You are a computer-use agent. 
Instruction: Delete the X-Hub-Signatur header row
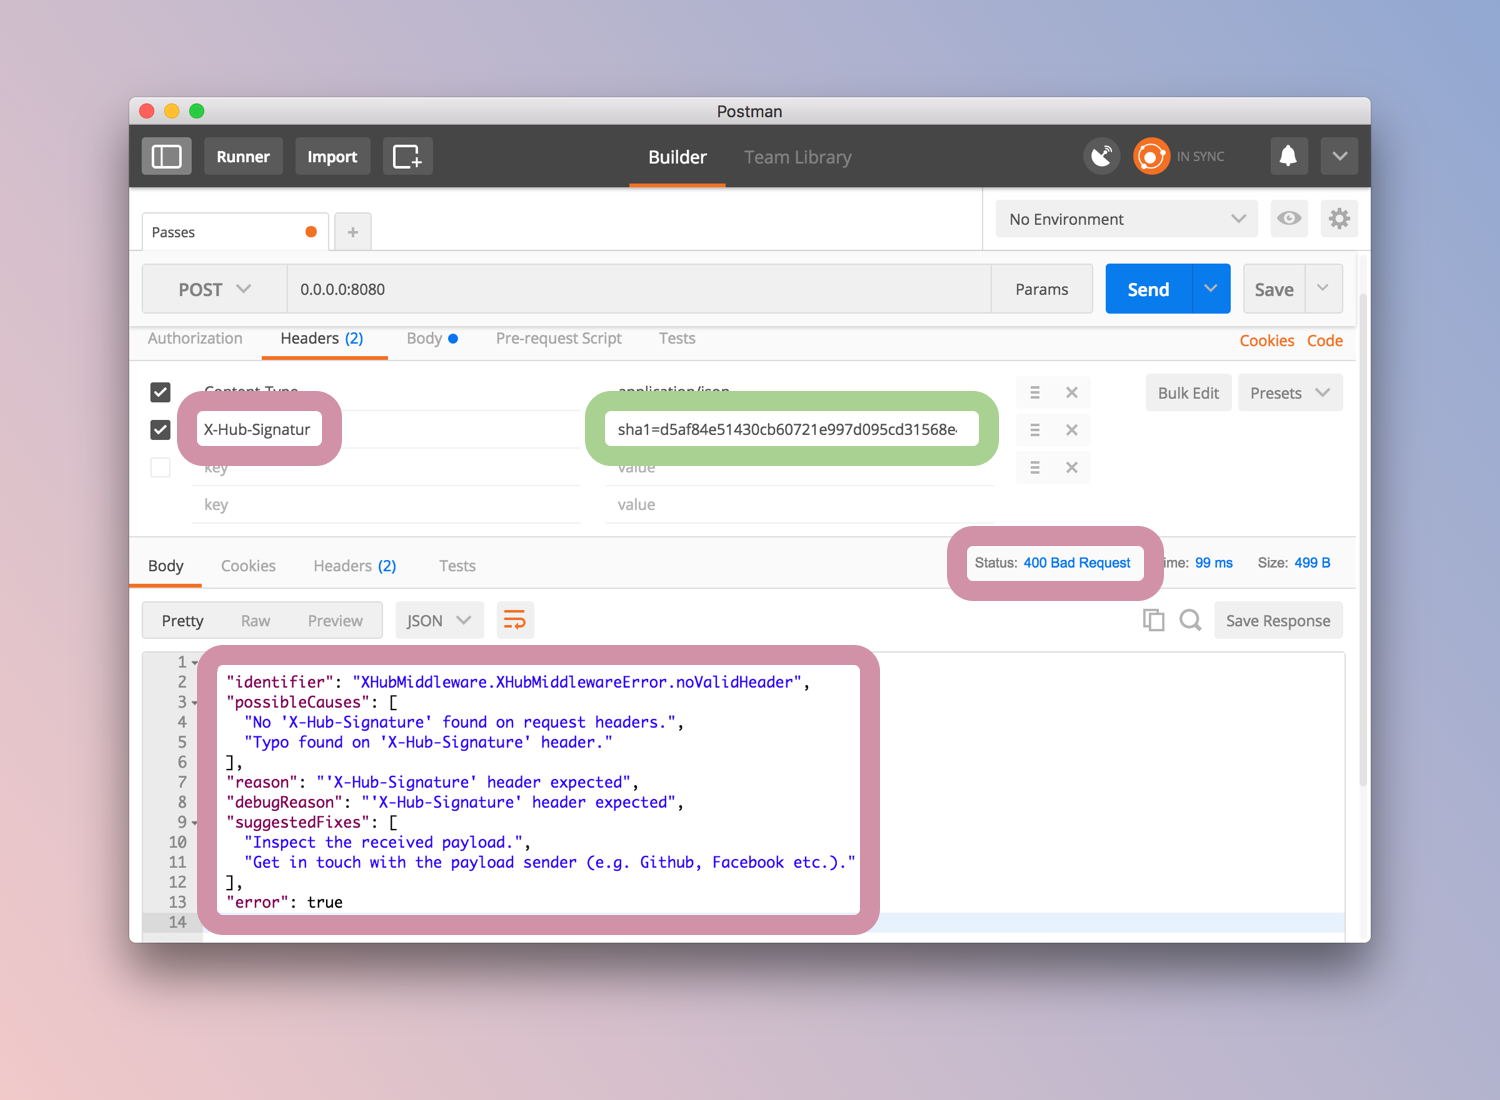[1072, 430]
